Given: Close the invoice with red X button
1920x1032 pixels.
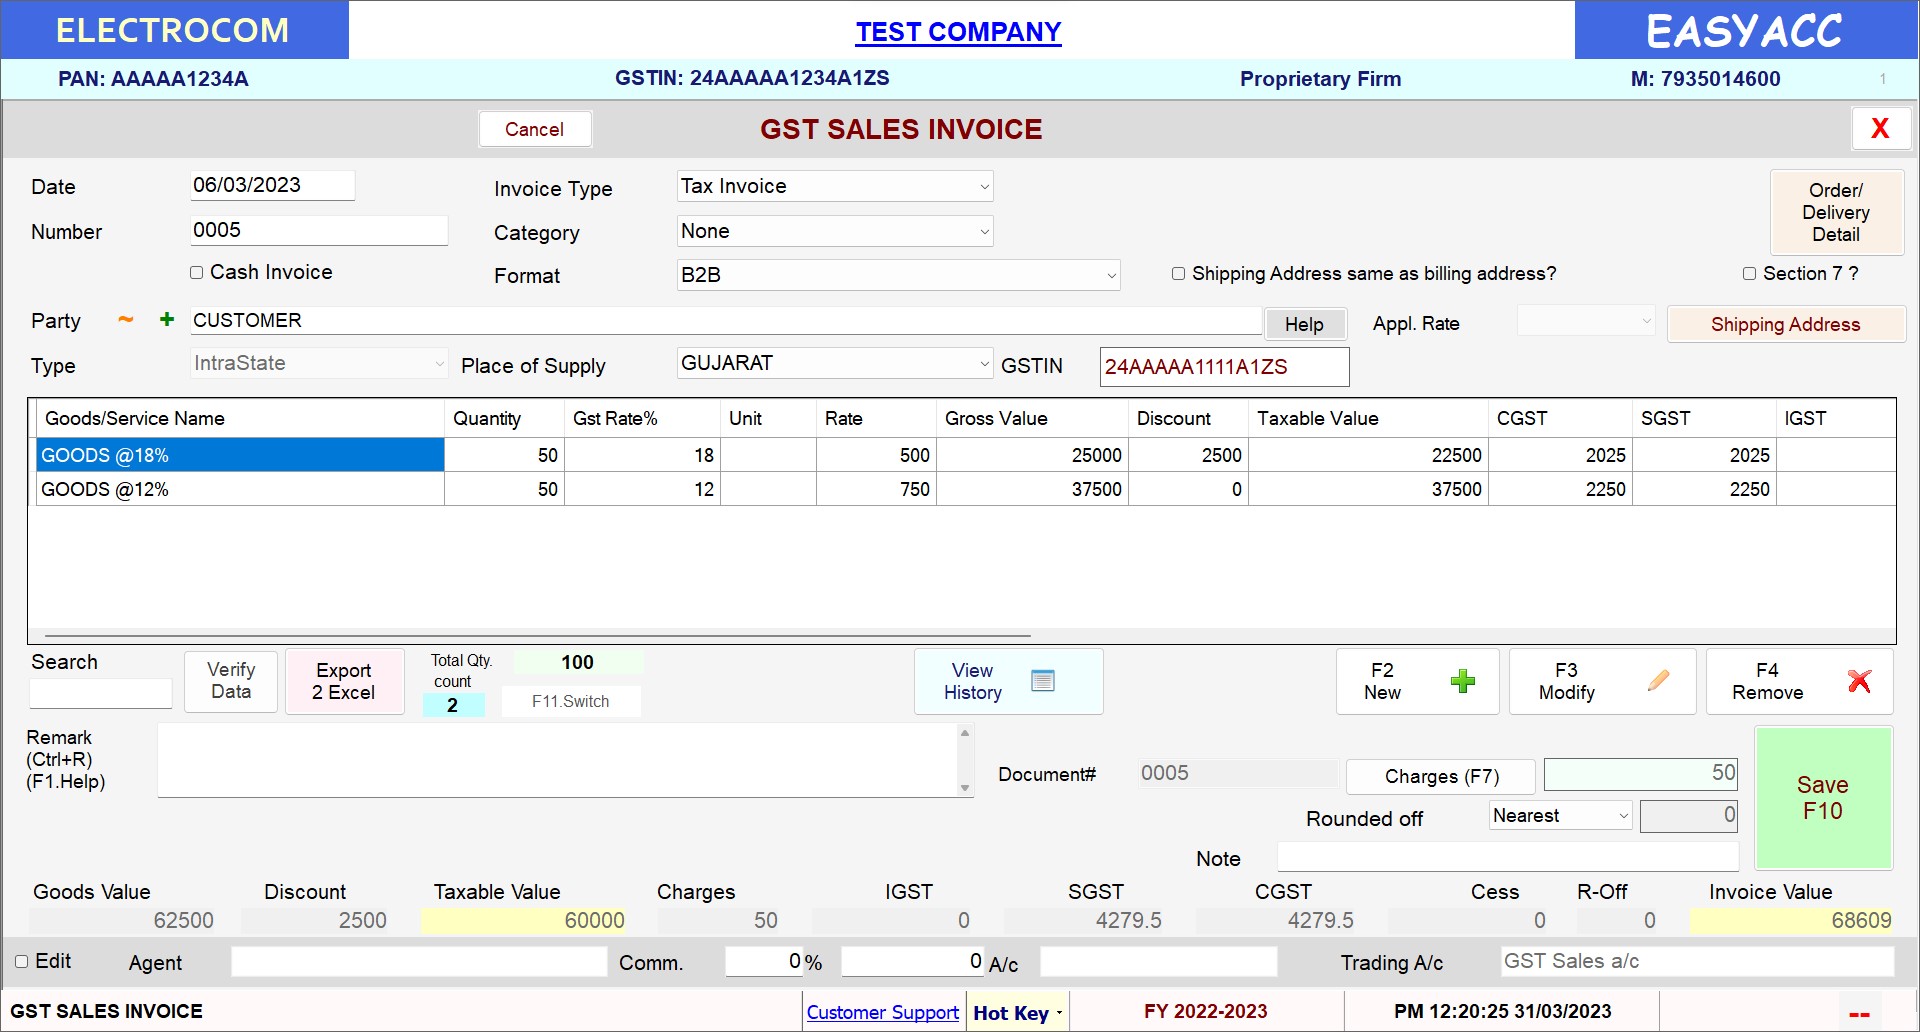Looking at the screenshot, I should click(1880, 129).
